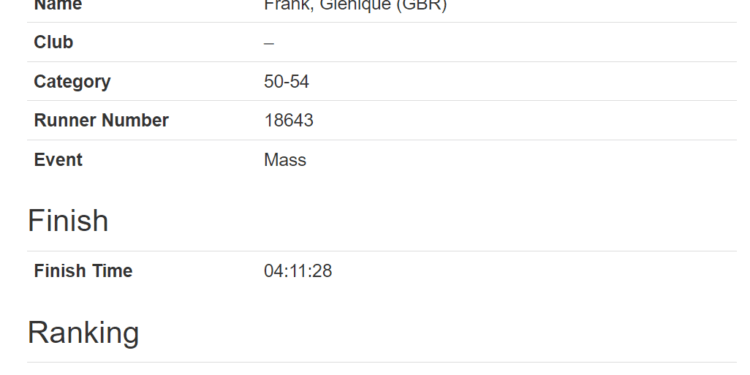
Task: Click the Runner Number label
Action: (101, 121)
